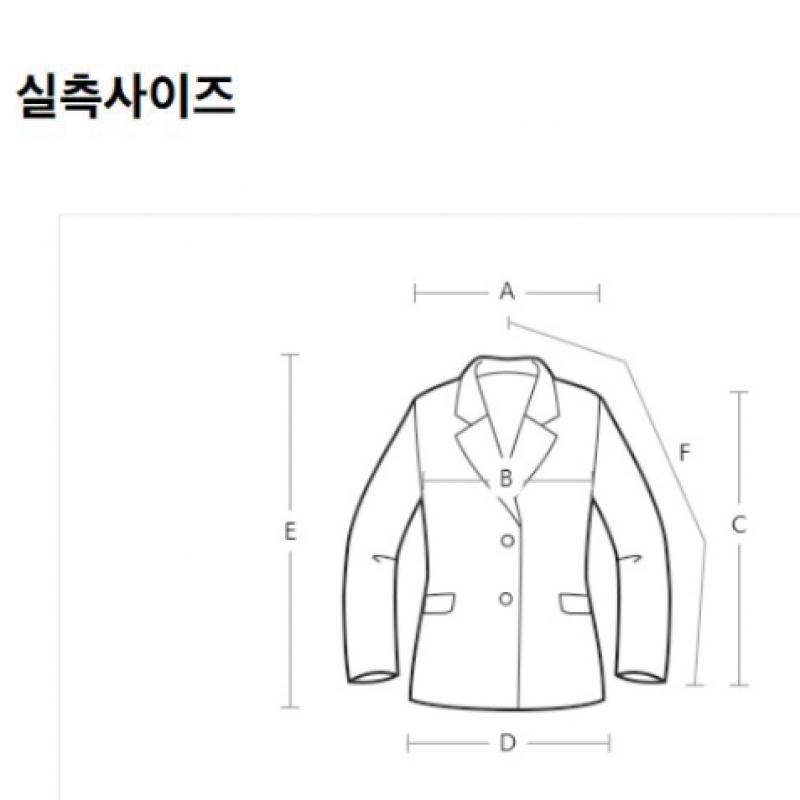Click the lower jacket button

[x=506, y=598]
